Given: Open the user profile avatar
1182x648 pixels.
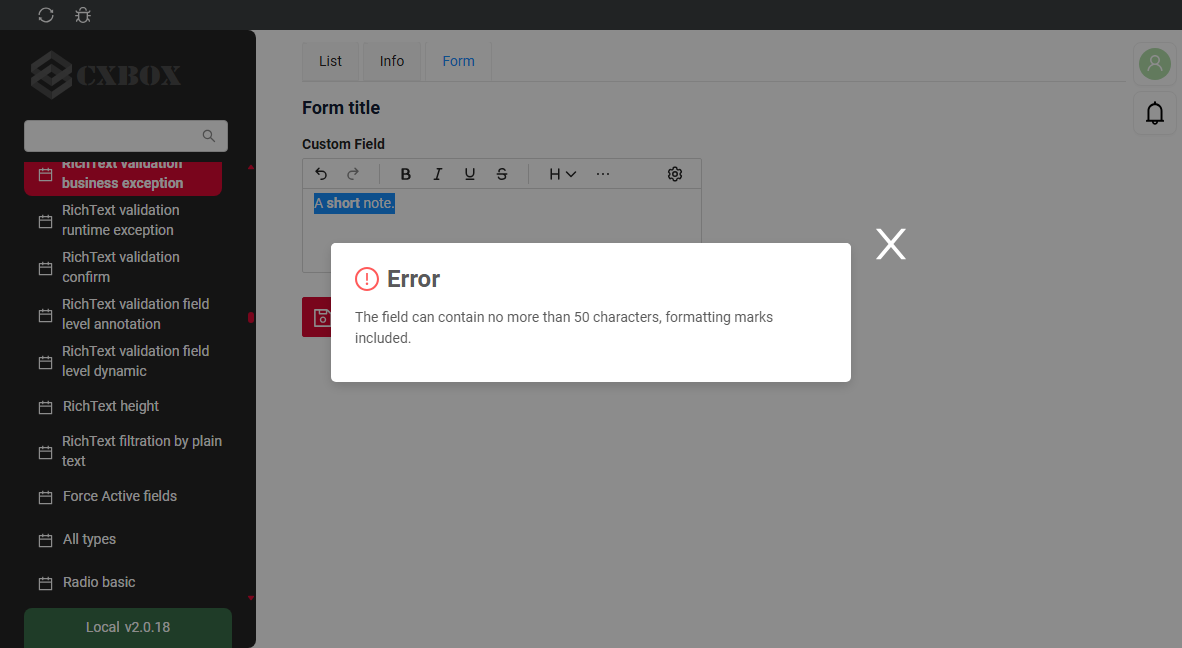Looking at the screenshot, I should [x=1155, y=64].
